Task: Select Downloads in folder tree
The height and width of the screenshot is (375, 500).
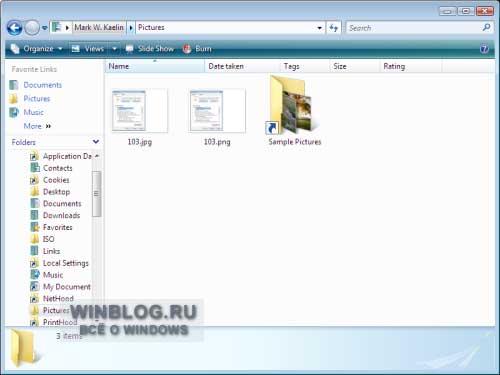Action: pos(61,215)
